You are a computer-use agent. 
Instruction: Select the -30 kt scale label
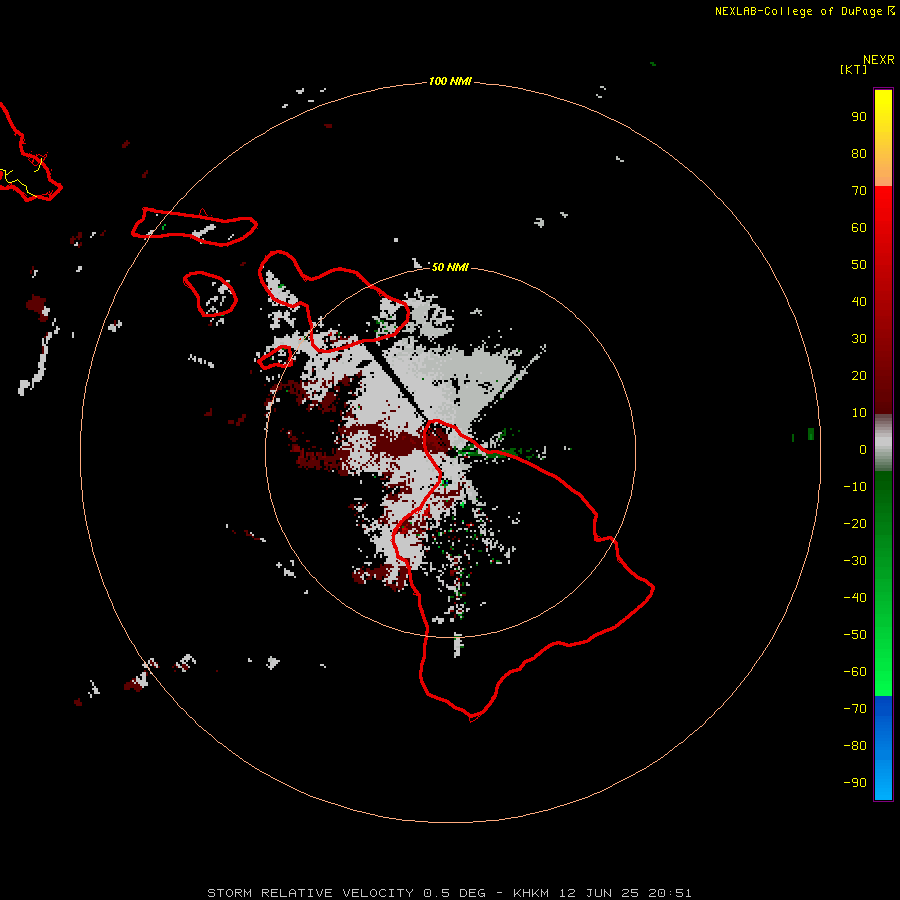click(855, 561)
